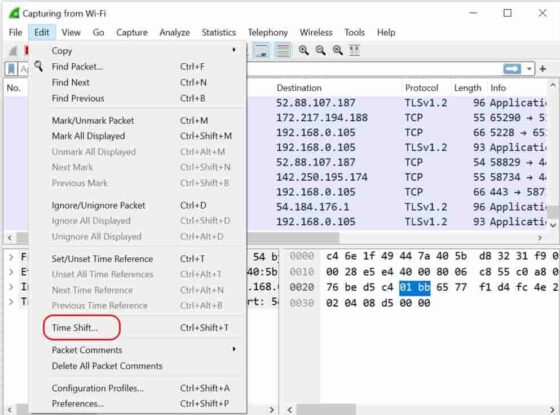Click packet list vertical scrollbar thumb
Viewport: 560px width, 415px height.
click(554, 212)
